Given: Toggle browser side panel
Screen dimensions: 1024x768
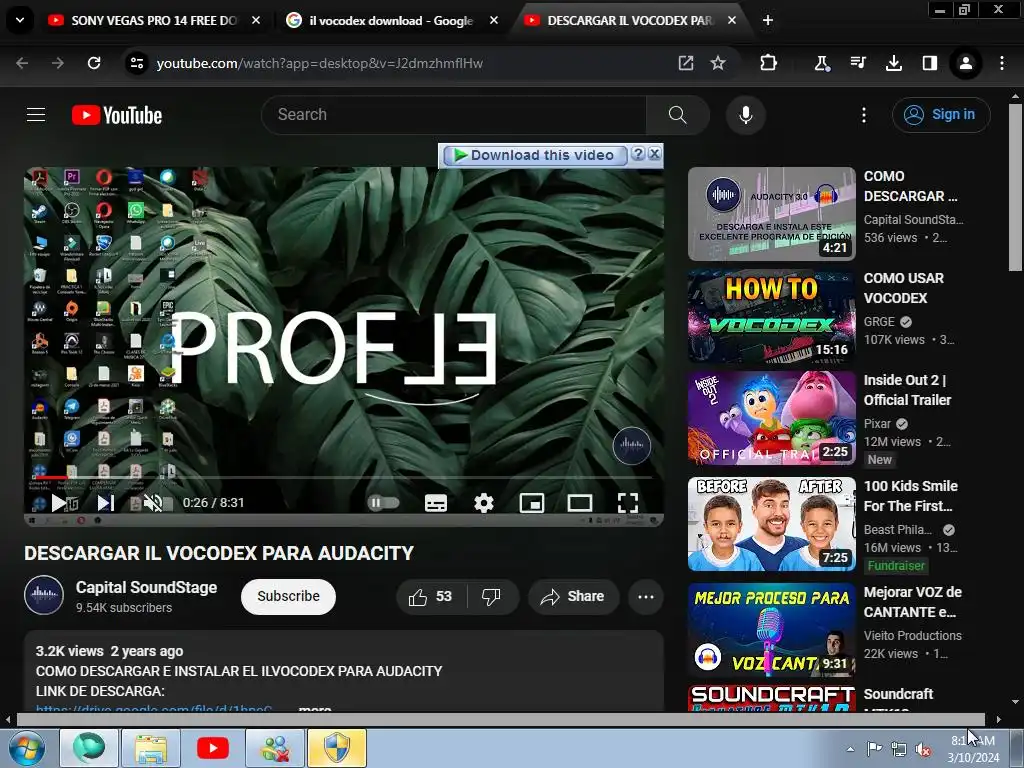Looking at the screenshot, I should tap(929, 63).
